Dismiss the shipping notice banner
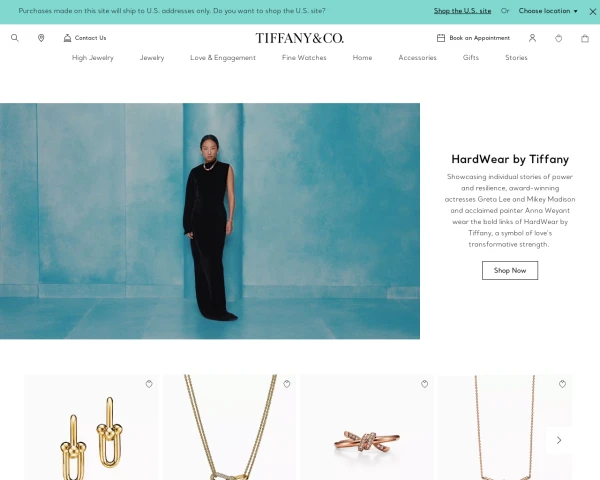Viewport: 600px width, 480px height. click(593, 11)
